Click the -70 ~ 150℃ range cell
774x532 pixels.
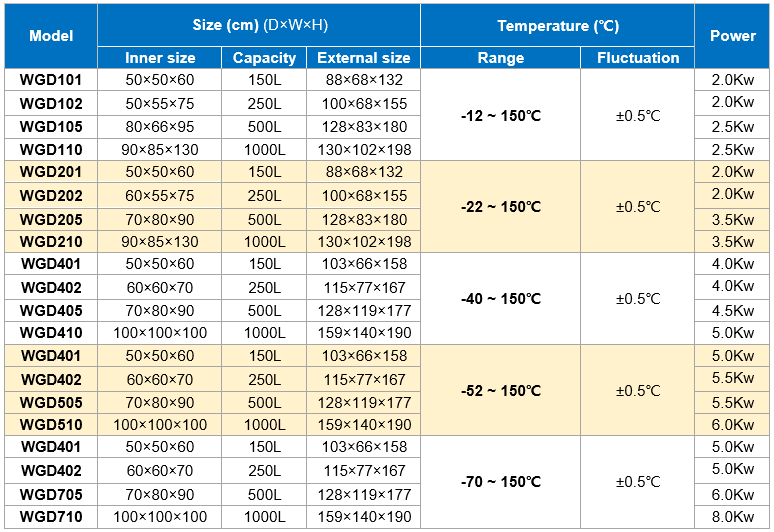[x=501, y=482]
